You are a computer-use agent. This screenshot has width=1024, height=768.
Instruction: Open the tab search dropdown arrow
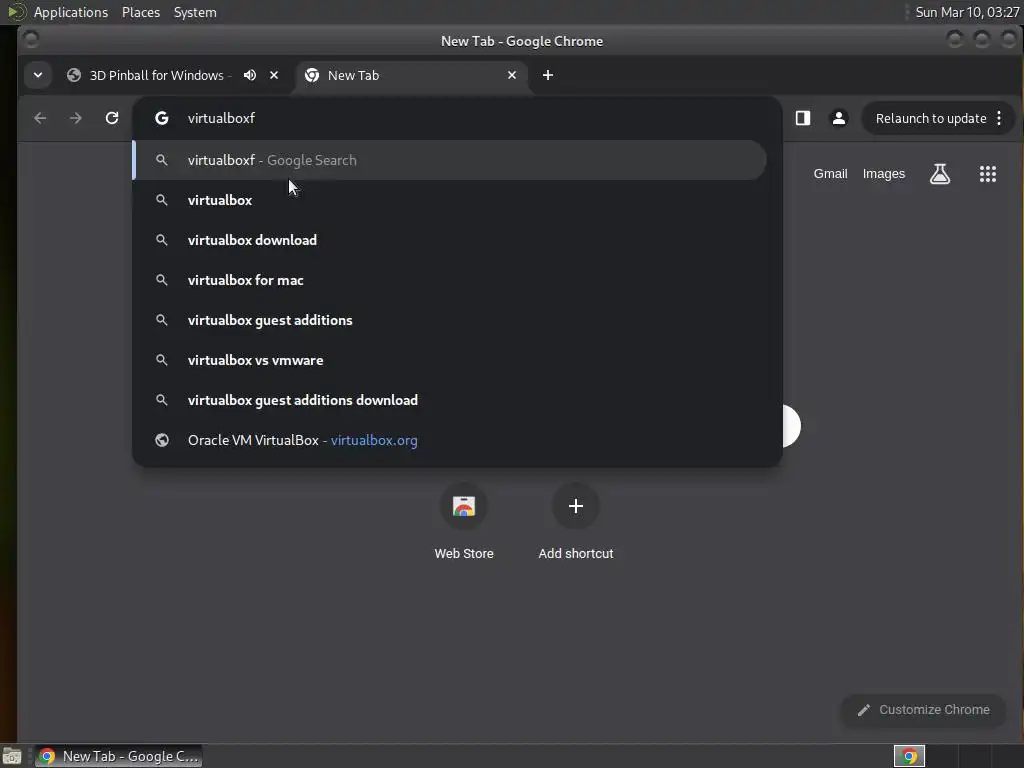pos(38,75)
